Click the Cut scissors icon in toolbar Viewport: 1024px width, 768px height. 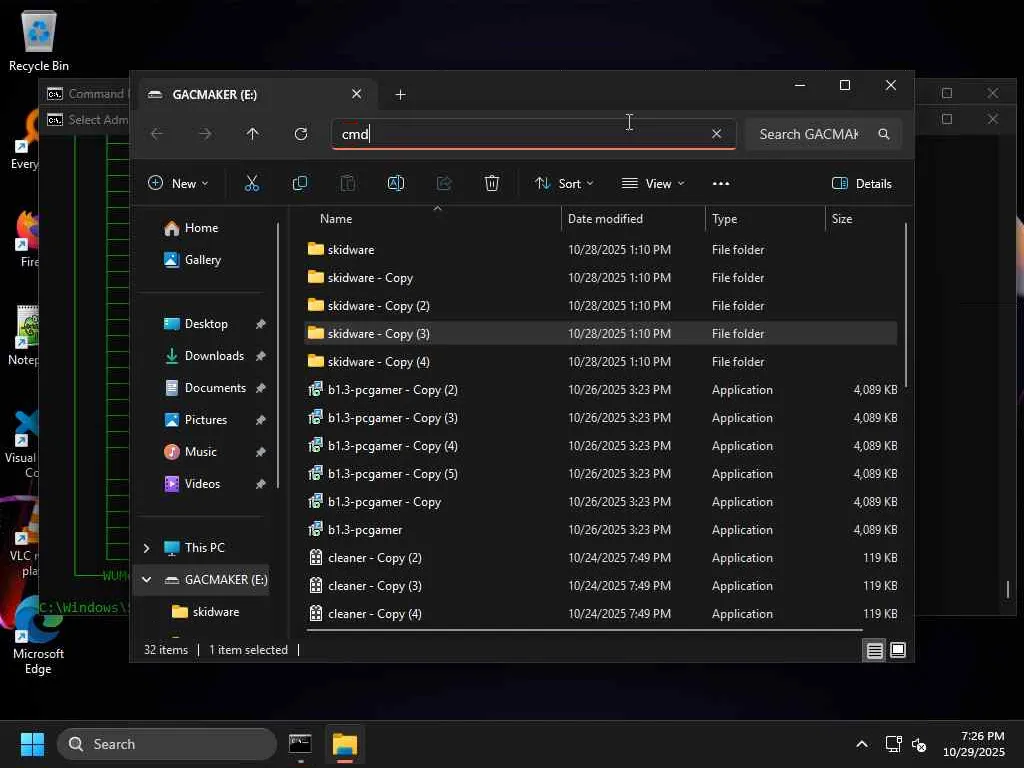pyautogui.click(x=252, y=183)
